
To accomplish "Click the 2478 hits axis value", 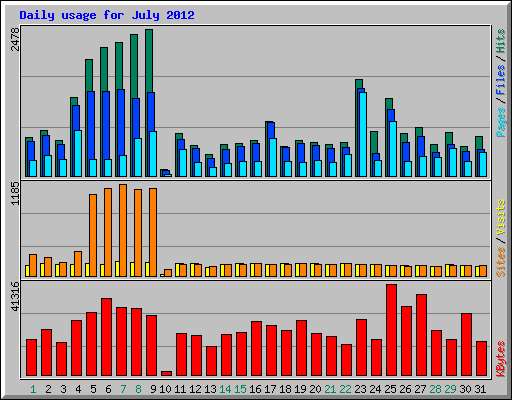I will (x=15, y=39).
